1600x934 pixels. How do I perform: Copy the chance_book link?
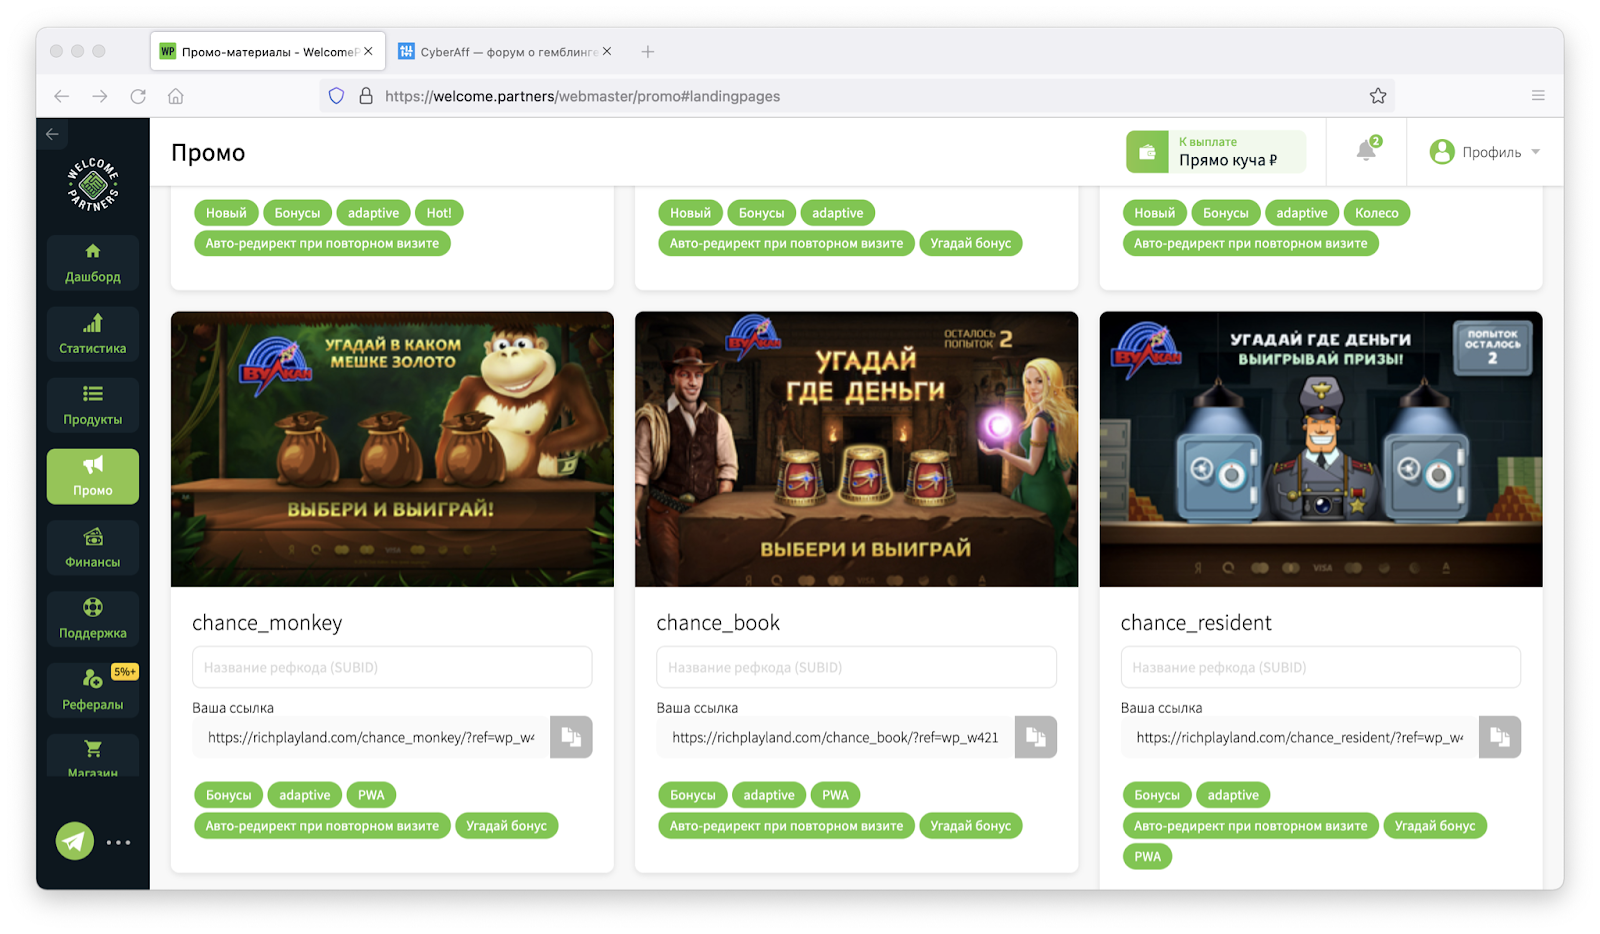pos(1035,737)
